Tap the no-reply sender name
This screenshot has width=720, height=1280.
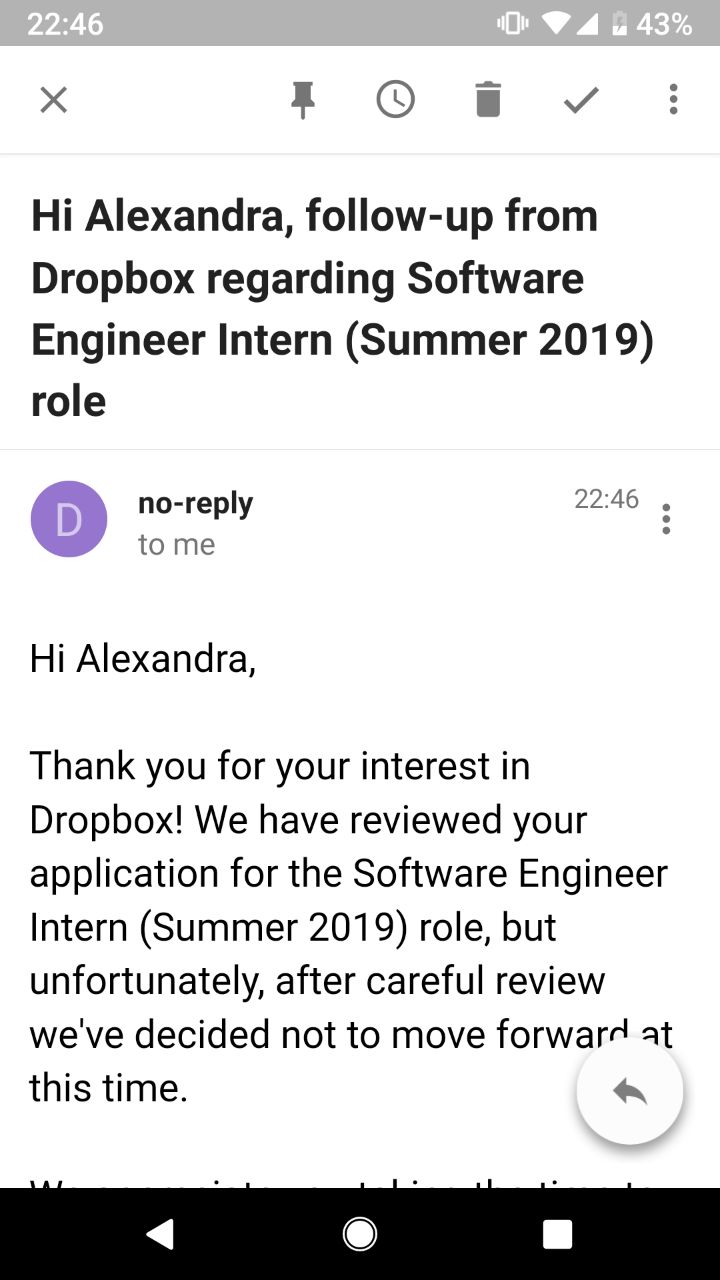195,503
